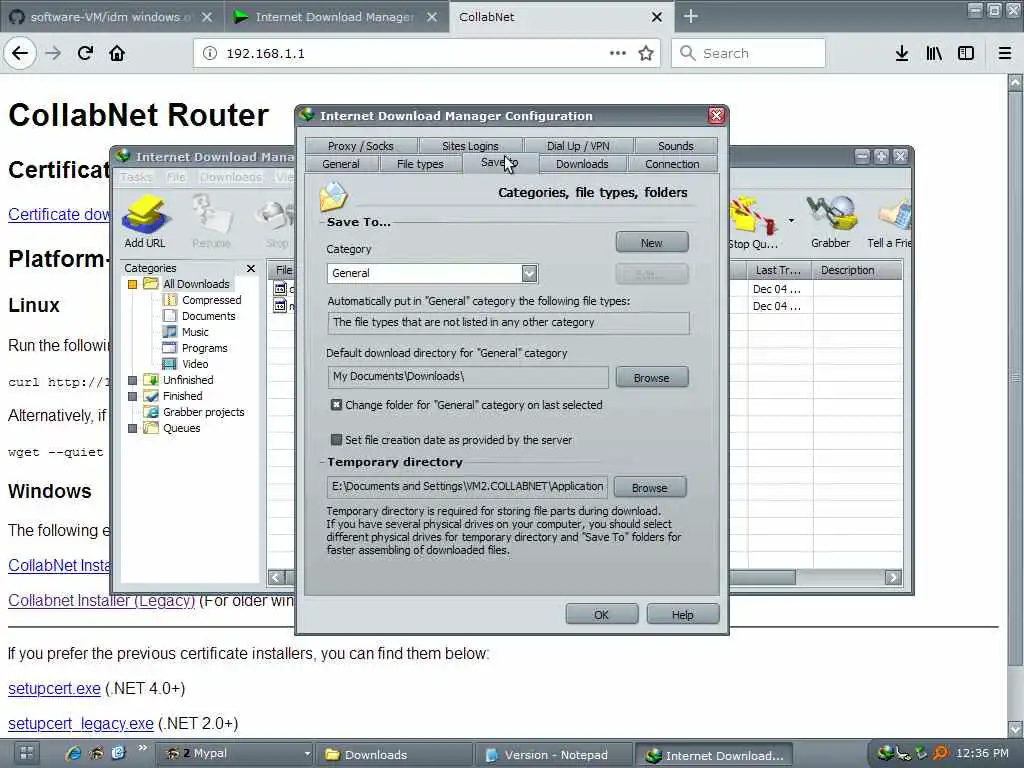Open the hamburger application menu
Image resolution: width=1024 pixels, height=768 pixels.
(1004, 53)
